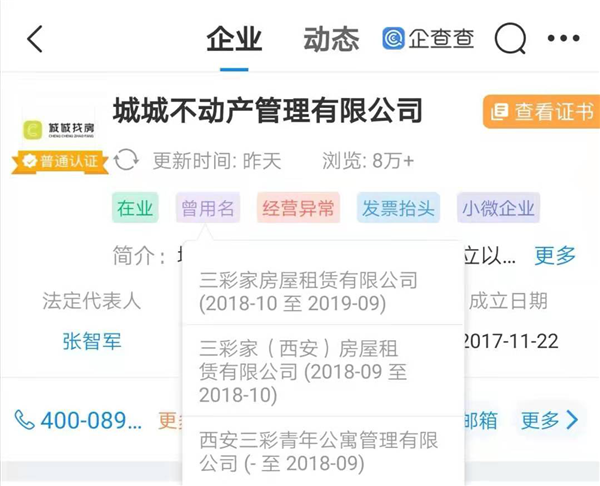Open 更多 contact details with chevron
Viewport: 600px width, 486px height.
pos(550,420)
